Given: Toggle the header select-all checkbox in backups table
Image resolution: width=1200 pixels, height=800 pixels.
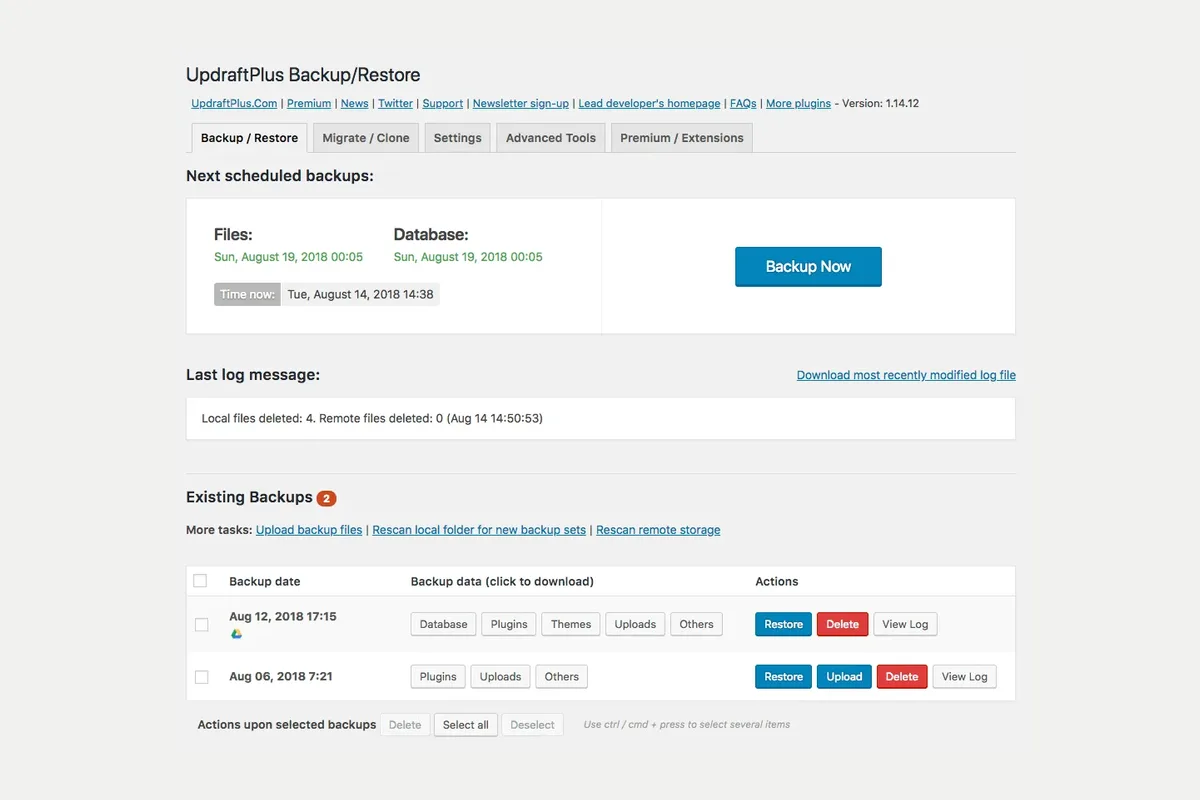Looking at the screenshot, I should point(200,581).
